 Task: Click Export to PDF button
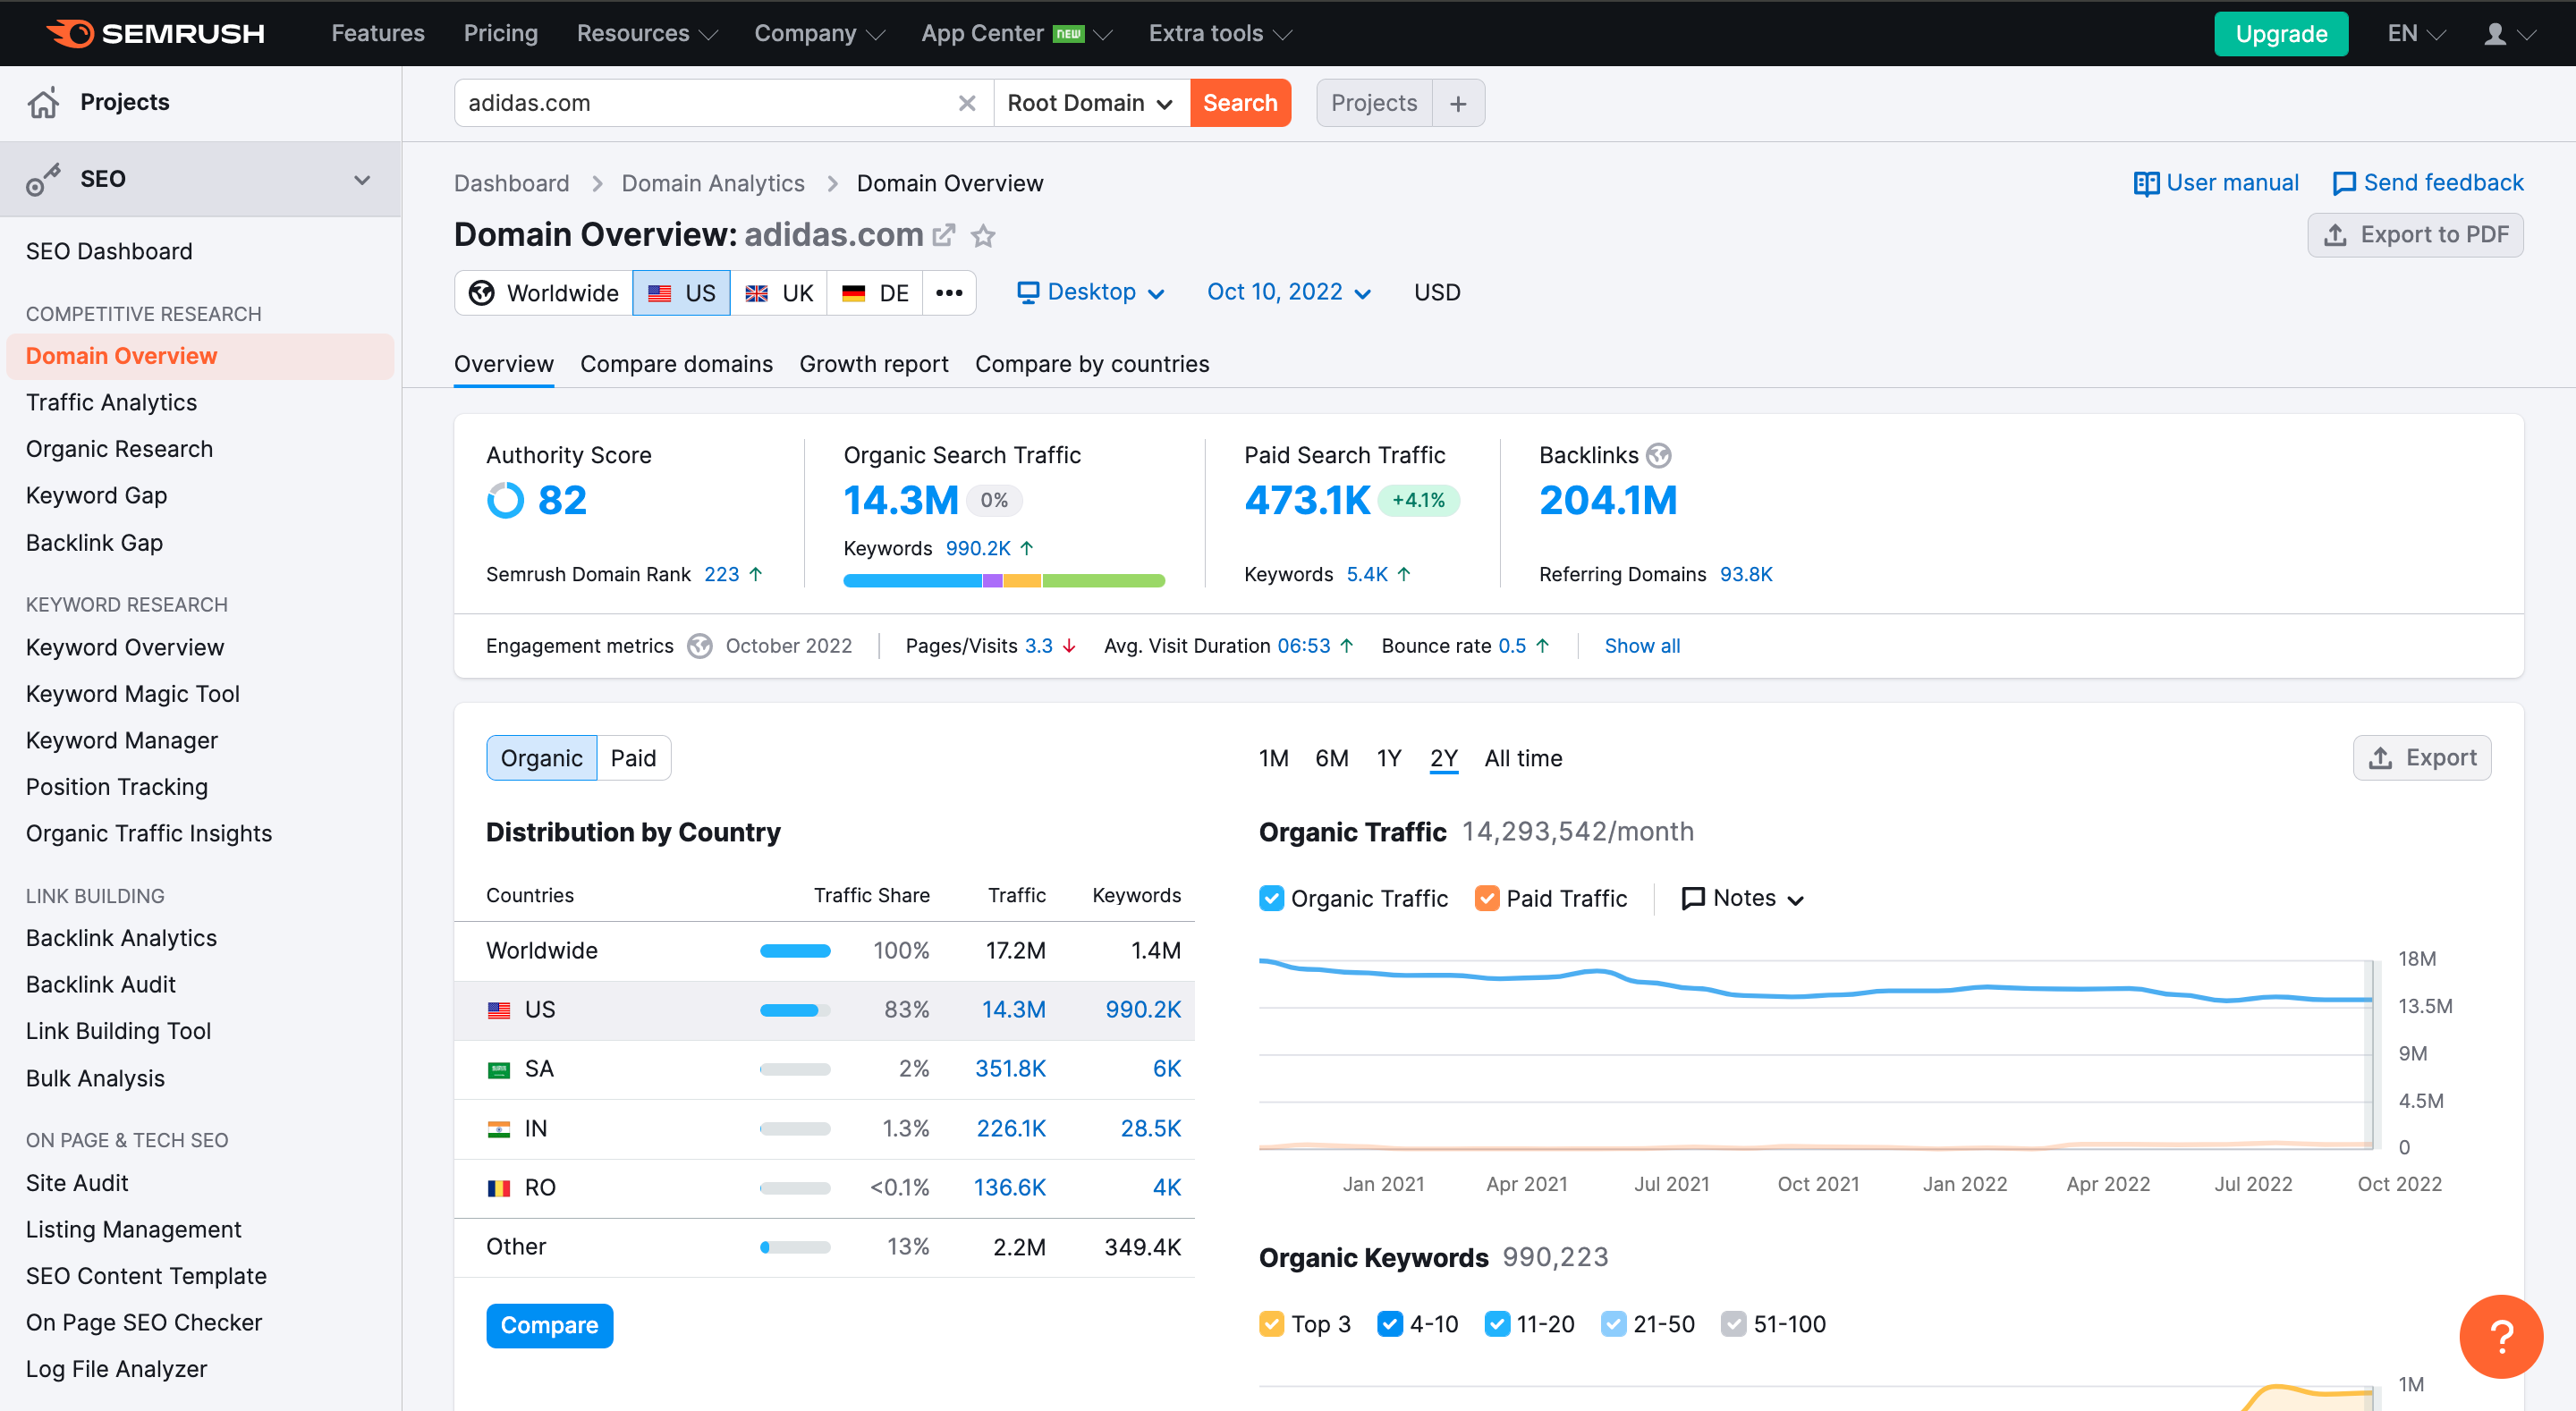(x=2415, y=235)
